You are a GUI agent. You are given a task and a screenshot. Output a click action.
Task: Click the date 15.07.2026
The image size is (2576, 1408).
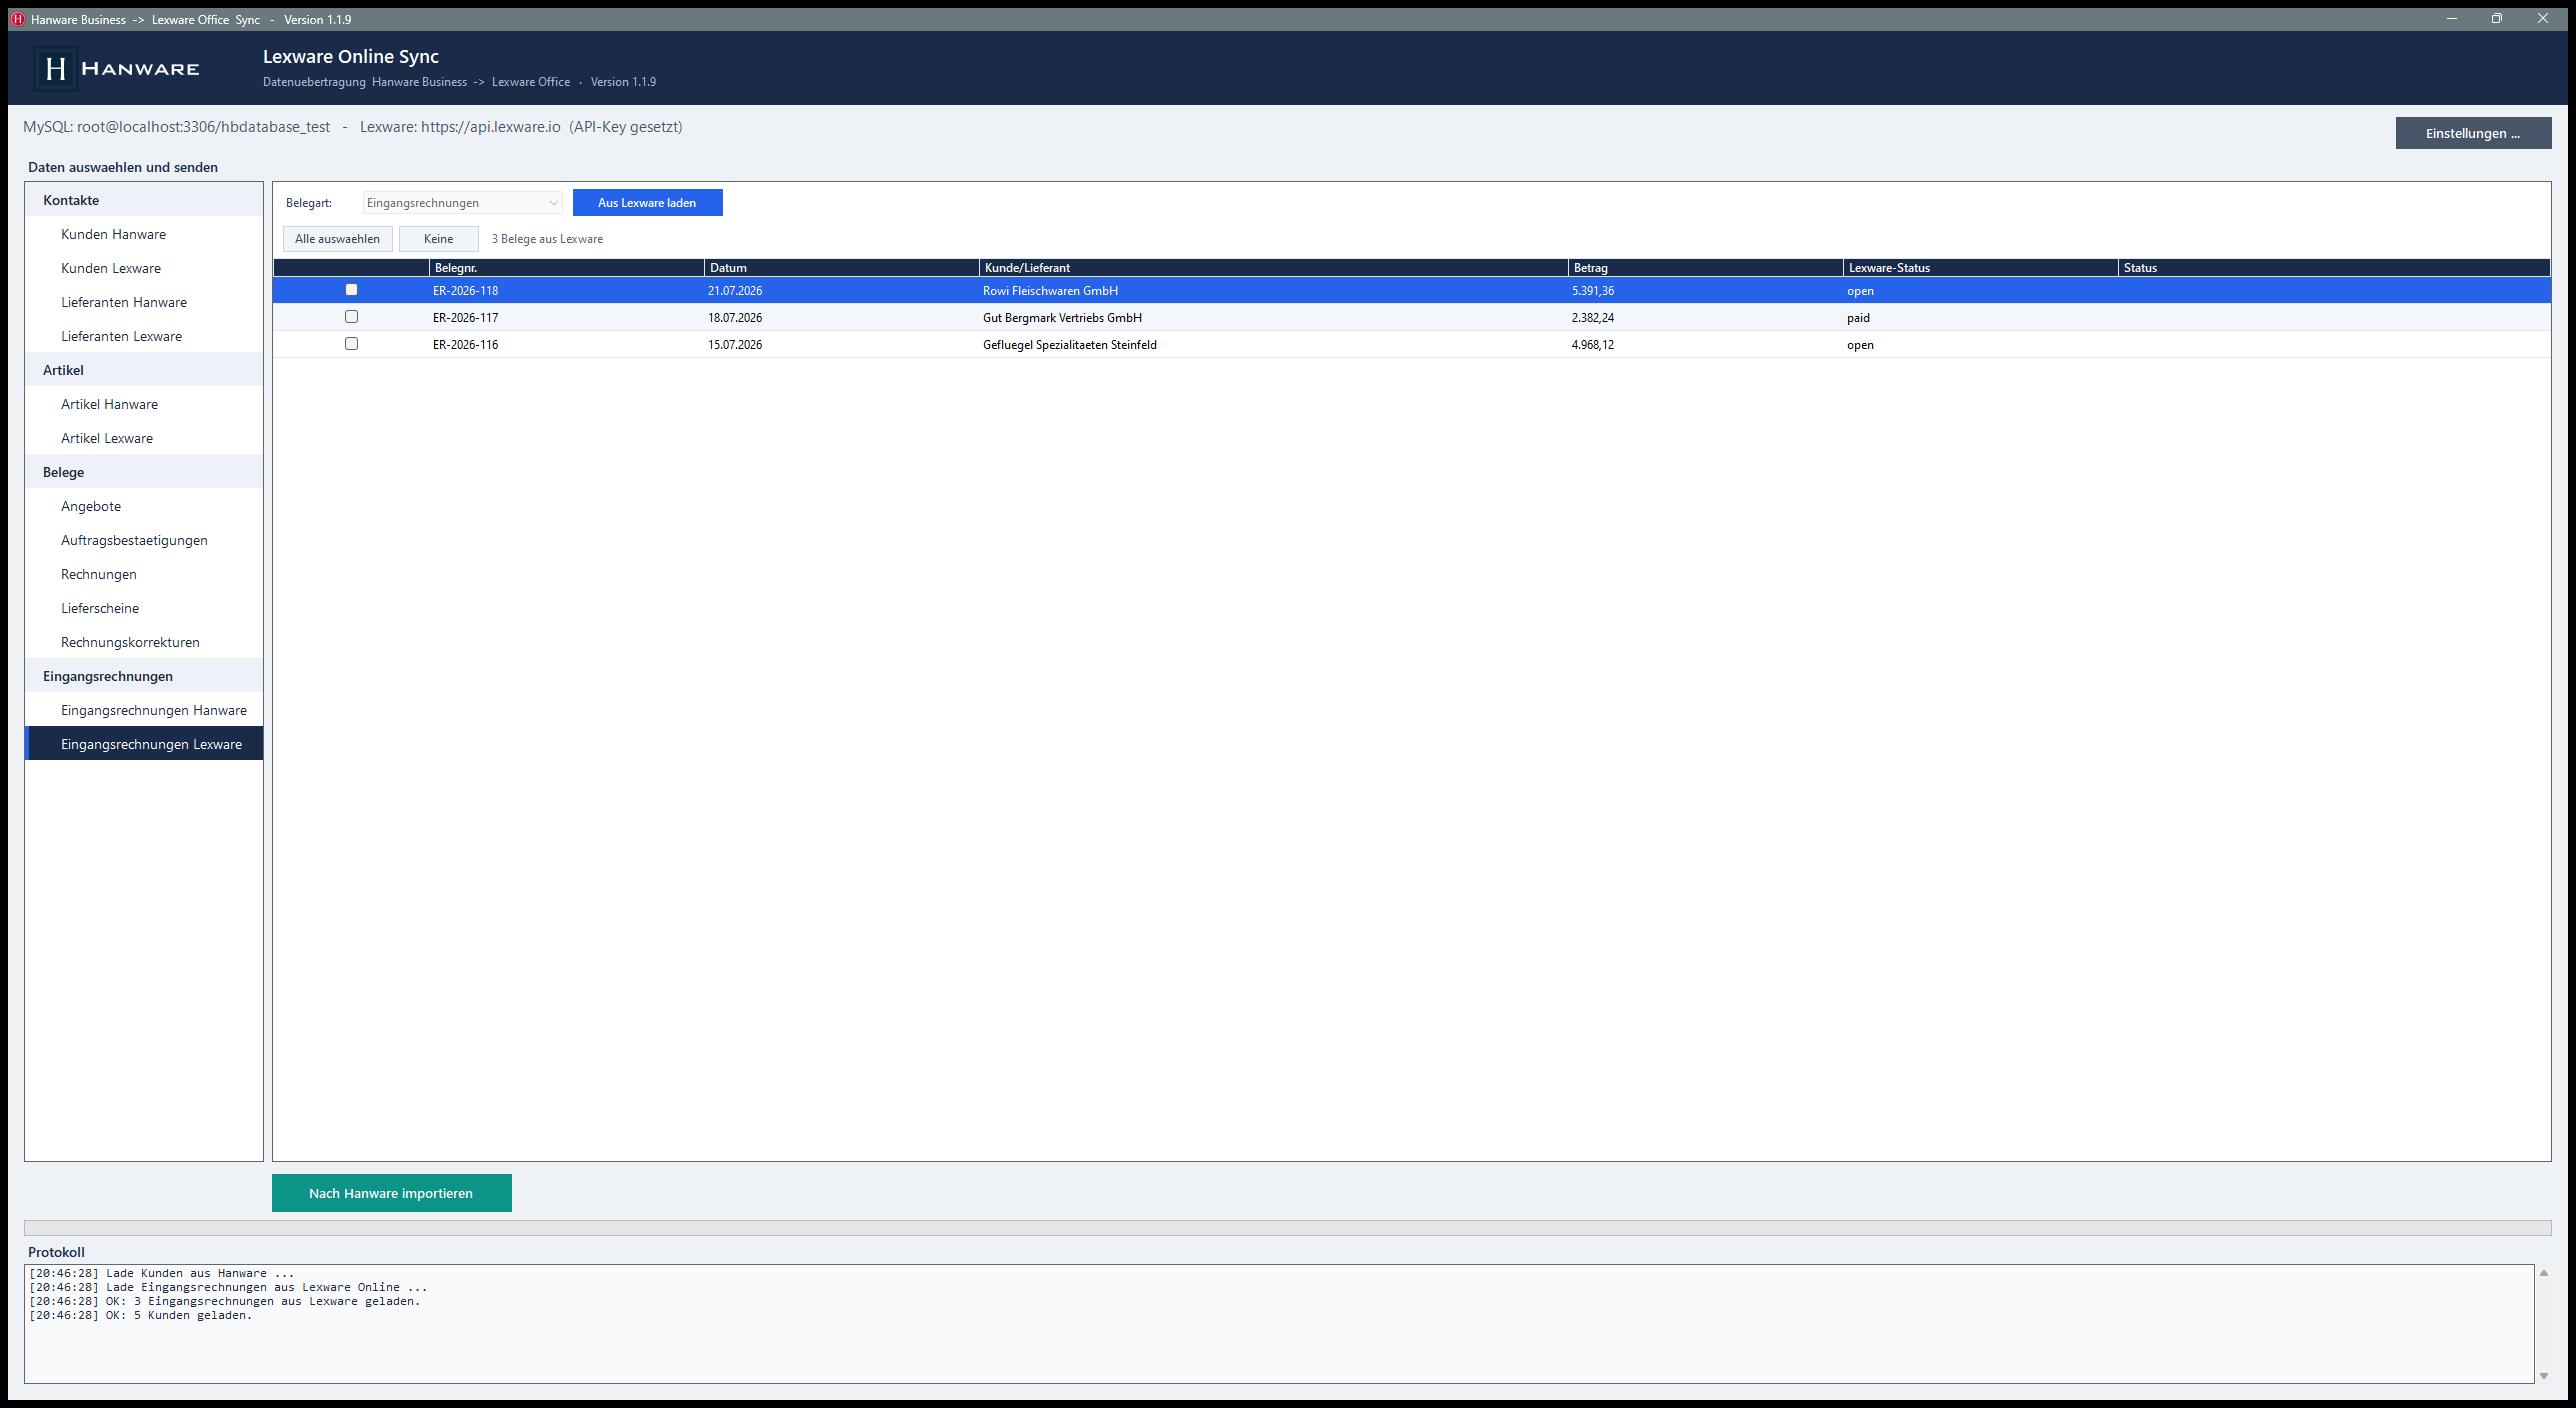(x=735, y=345)
